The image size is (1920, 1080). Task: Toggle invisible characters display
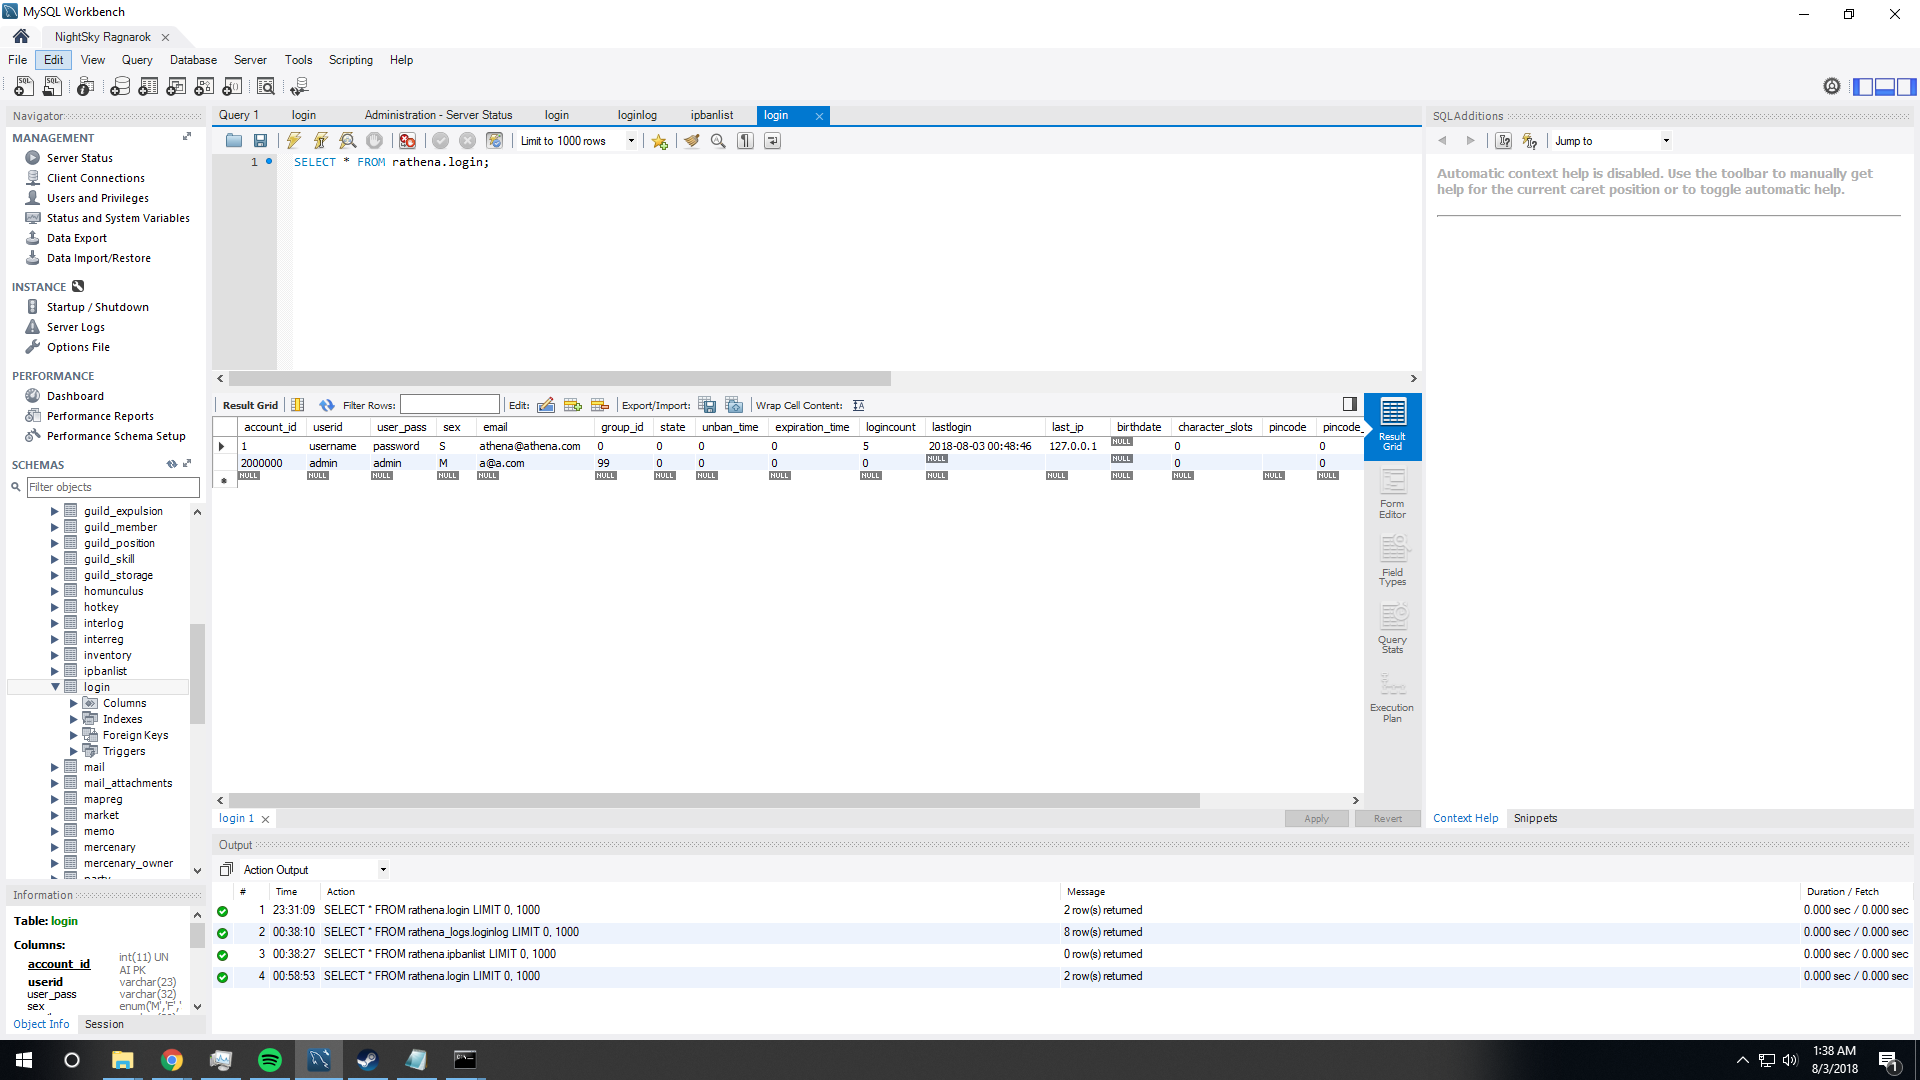tap(745, 141)
